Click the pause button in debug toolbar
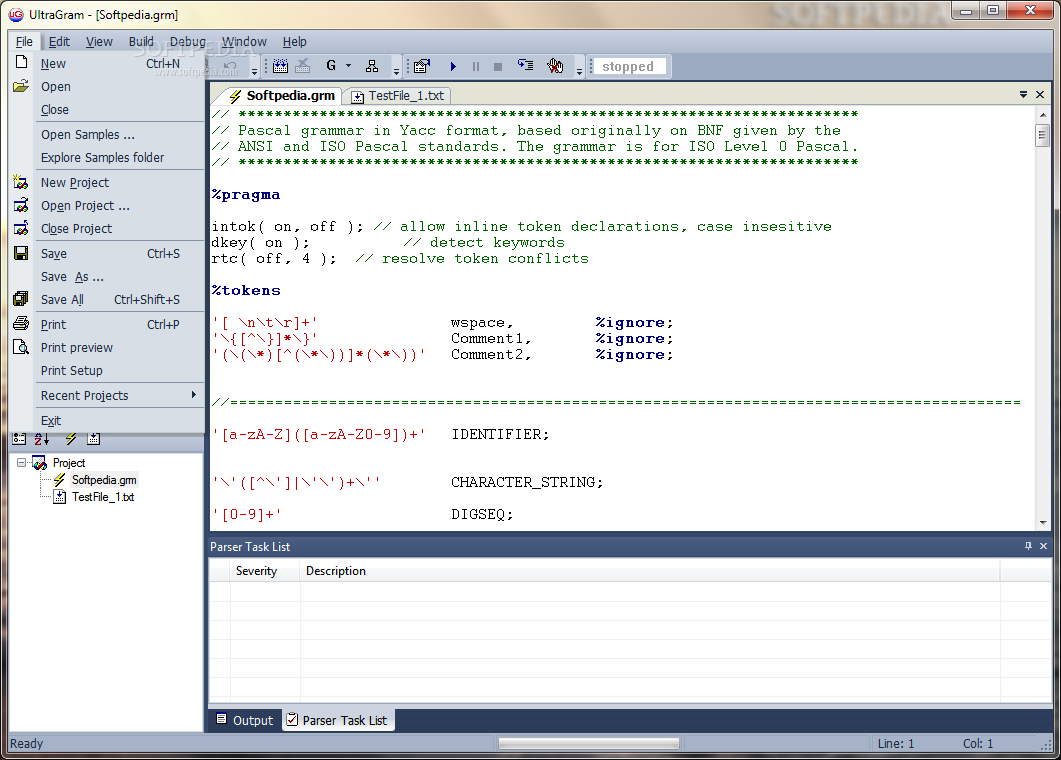 (x=476, y=66)
